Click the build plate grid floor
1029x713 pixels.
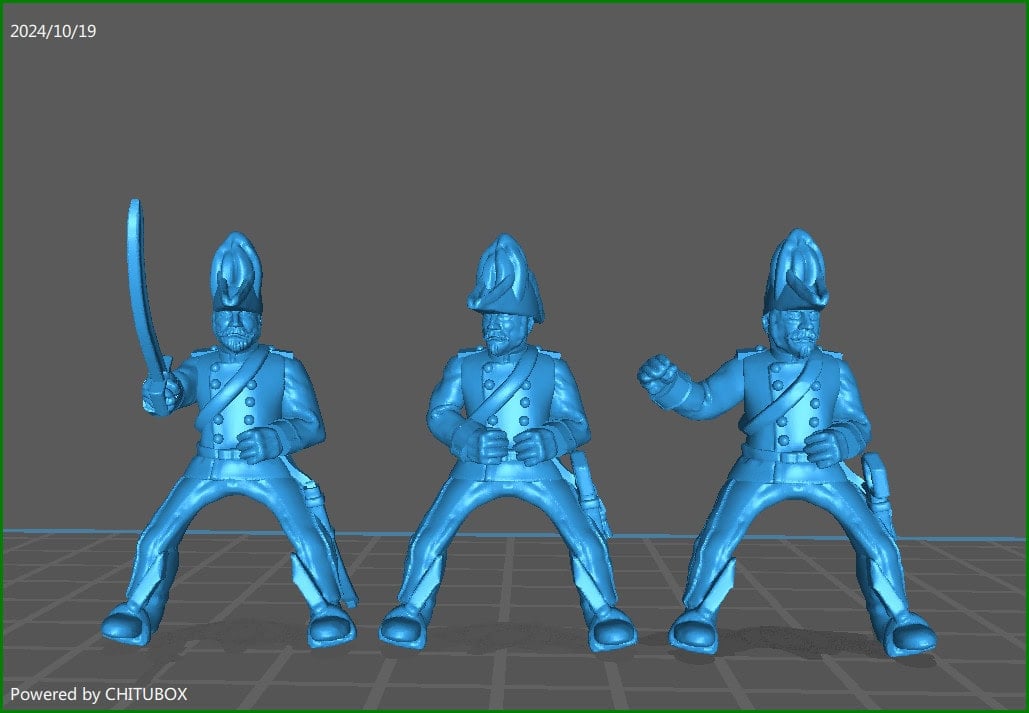pos(520,680)
